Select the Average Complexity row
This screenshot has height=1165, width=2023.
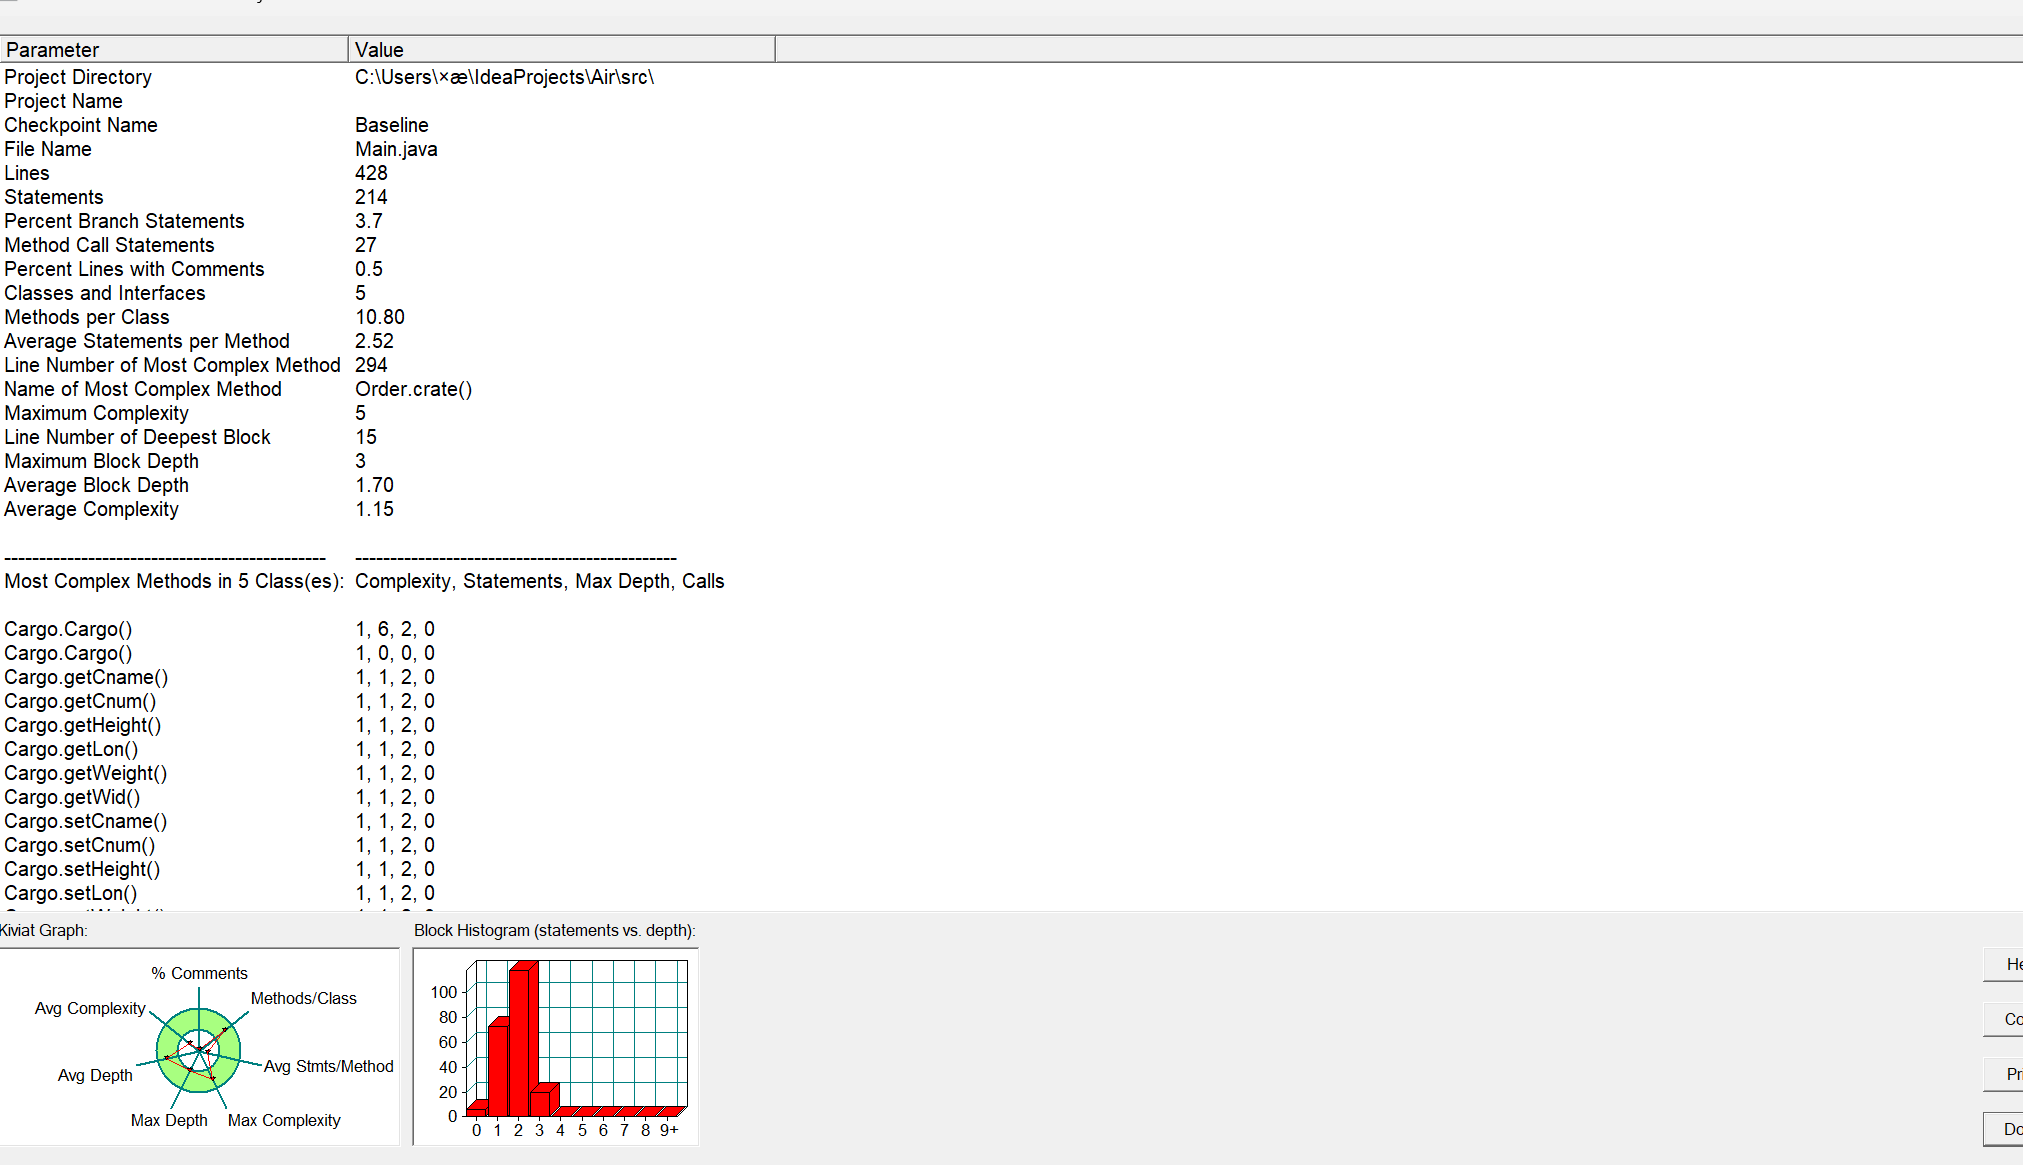click(91, 509)
